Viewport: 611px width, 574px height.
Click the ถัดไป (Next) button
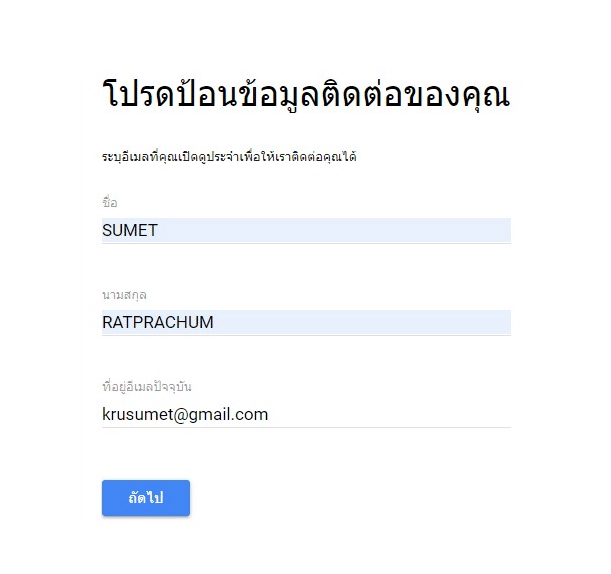tap(146, 498)
